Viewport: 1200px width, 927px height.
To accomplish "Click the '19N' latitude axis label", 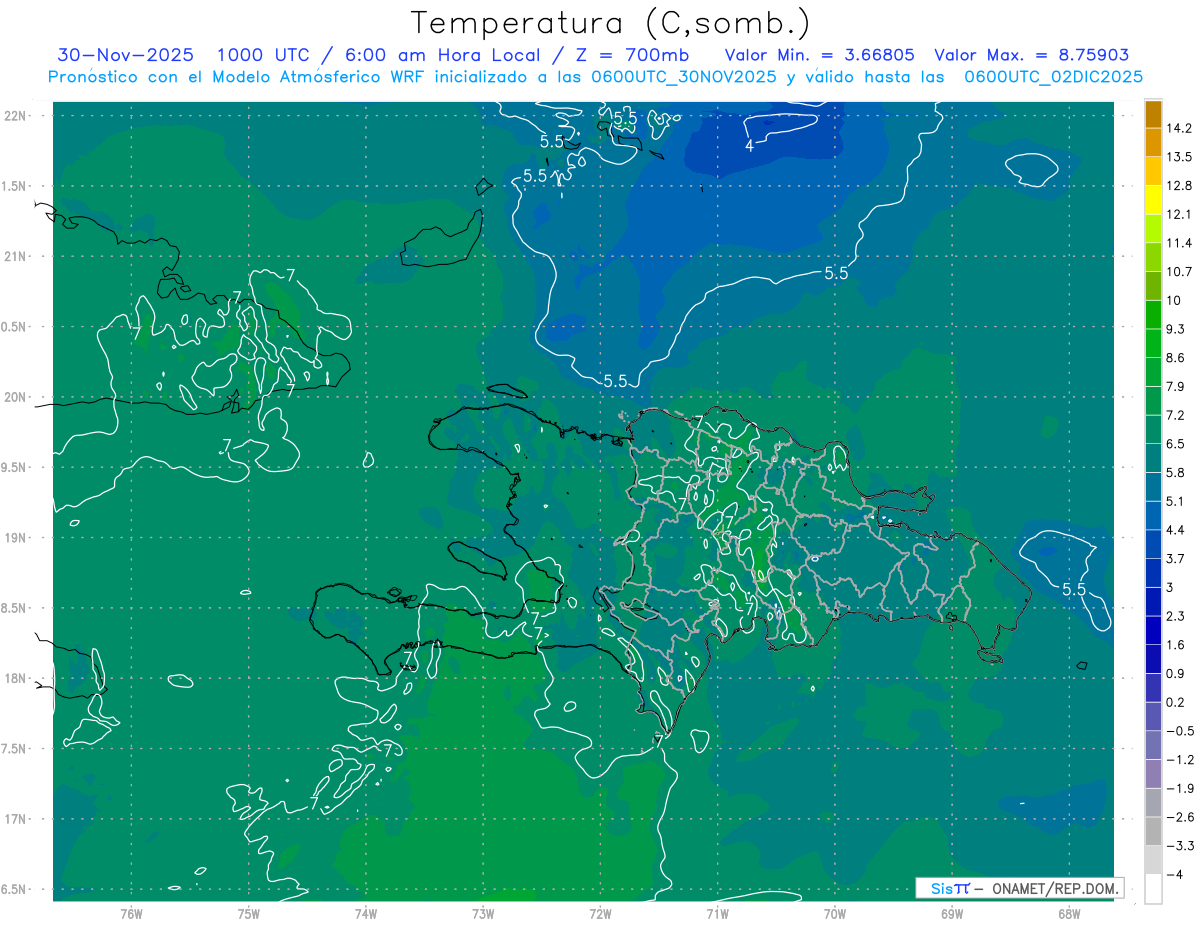I will (15, 538).
